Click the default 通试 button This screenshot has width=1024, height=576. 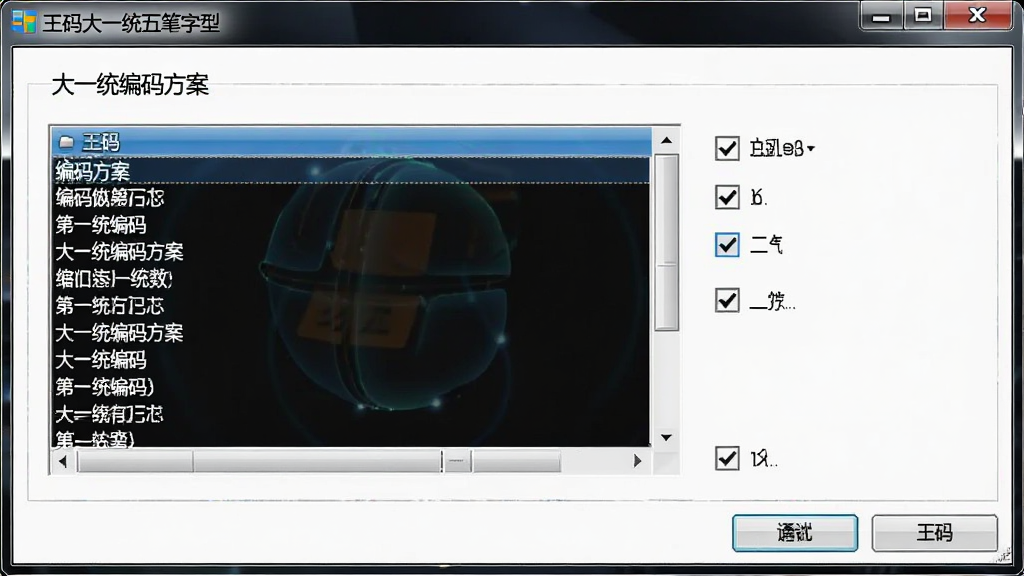click(x=795, y=533)
